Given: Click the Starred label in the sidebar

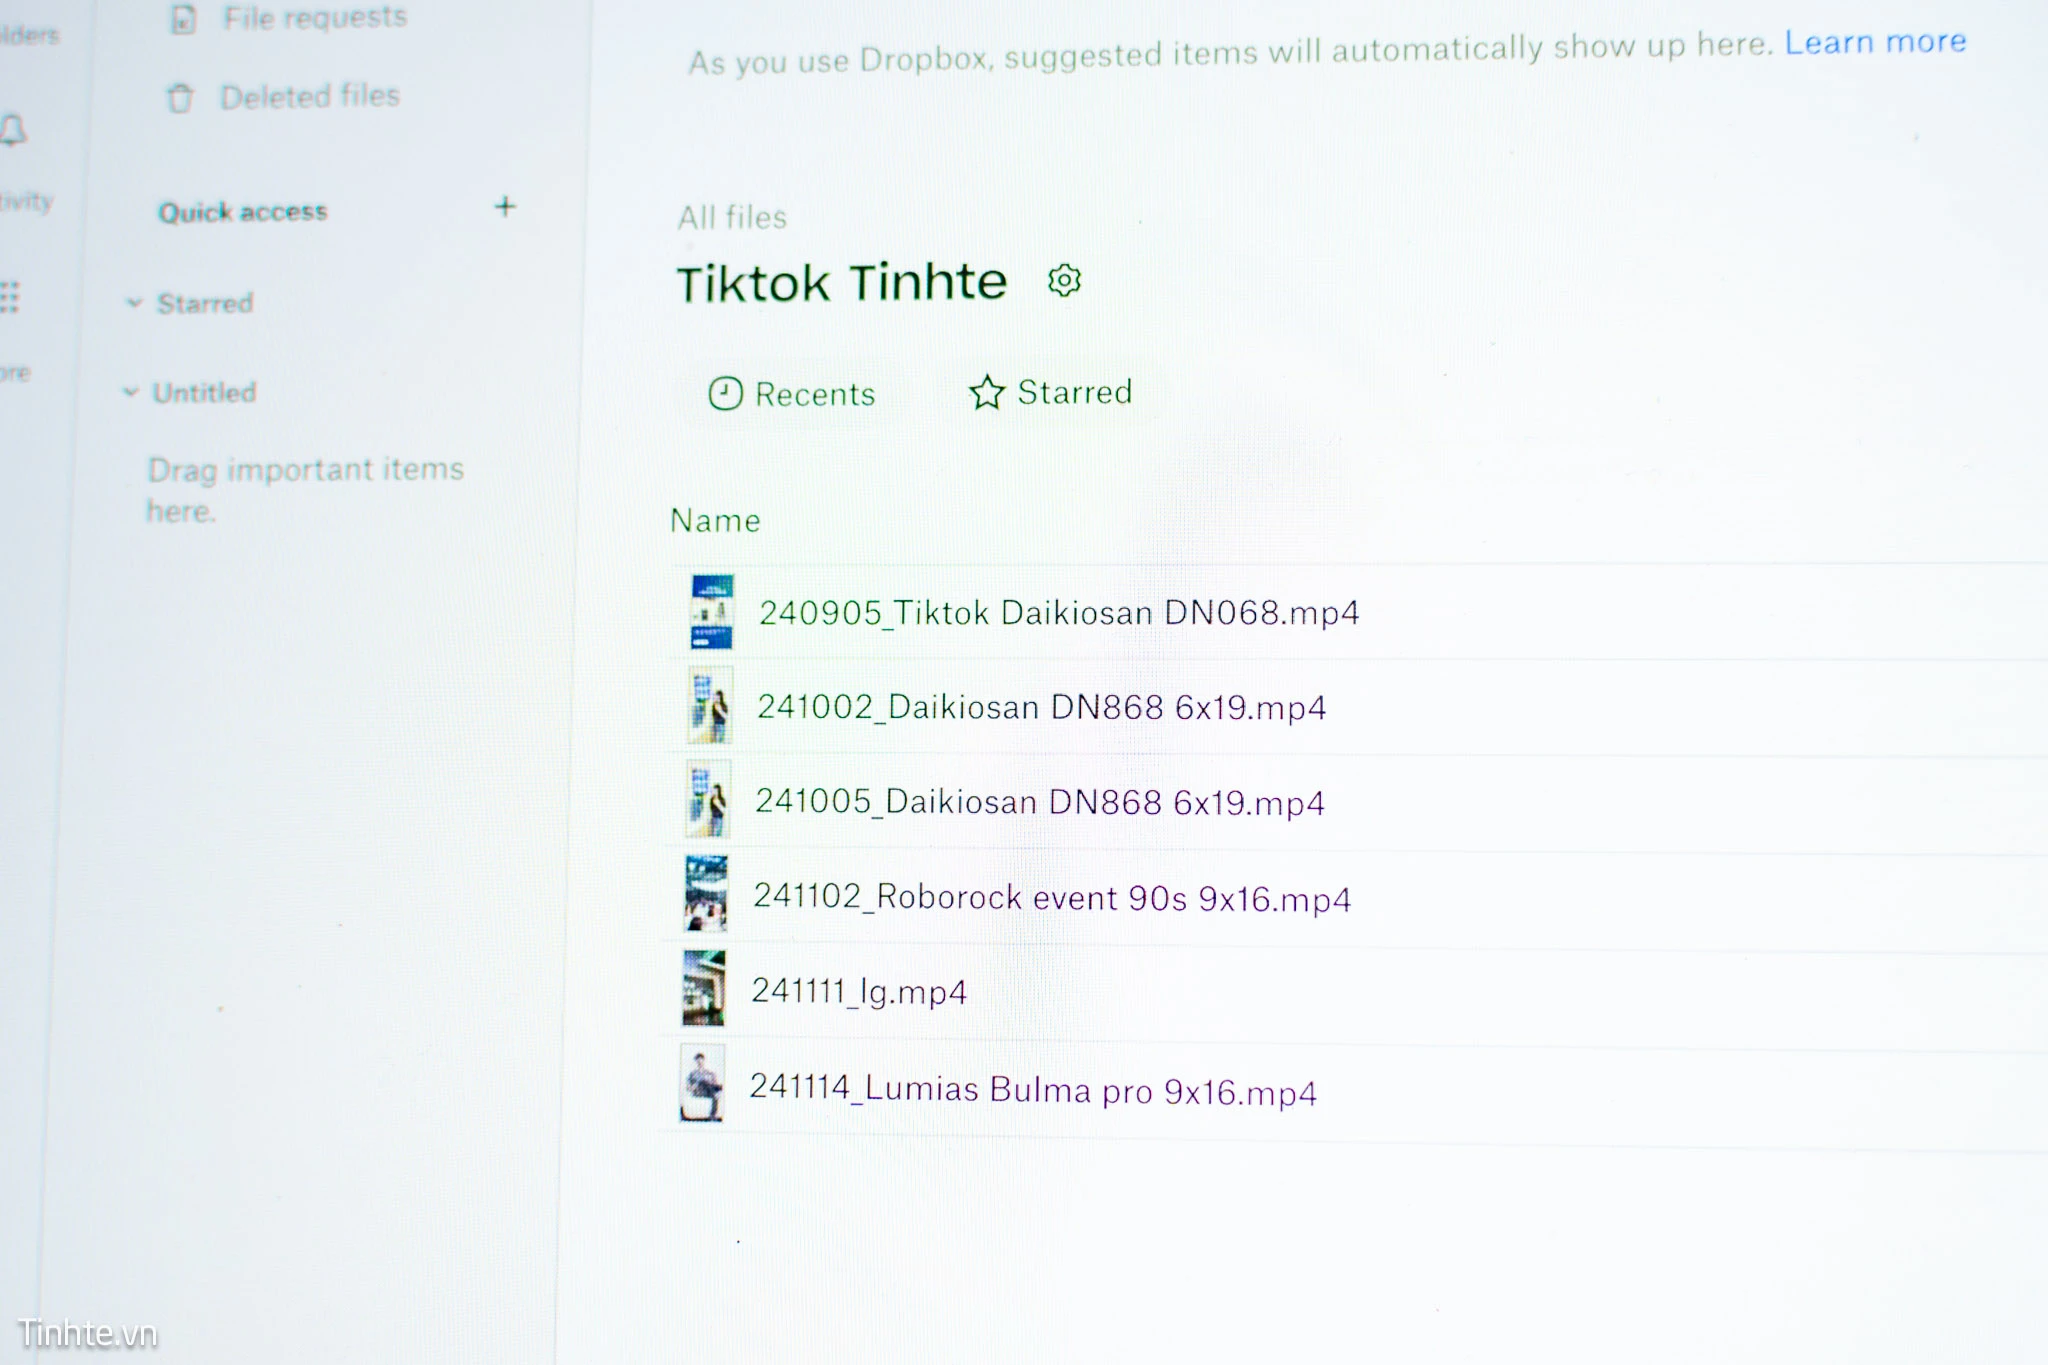Looking at the screenshot, I should tap(205, 303).
